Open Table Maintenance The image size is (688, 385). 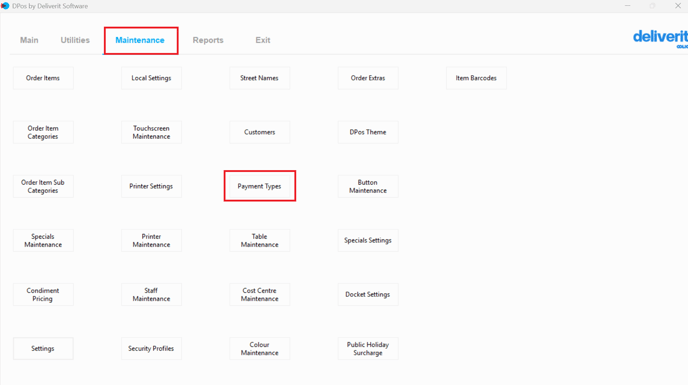coord(259,240)
